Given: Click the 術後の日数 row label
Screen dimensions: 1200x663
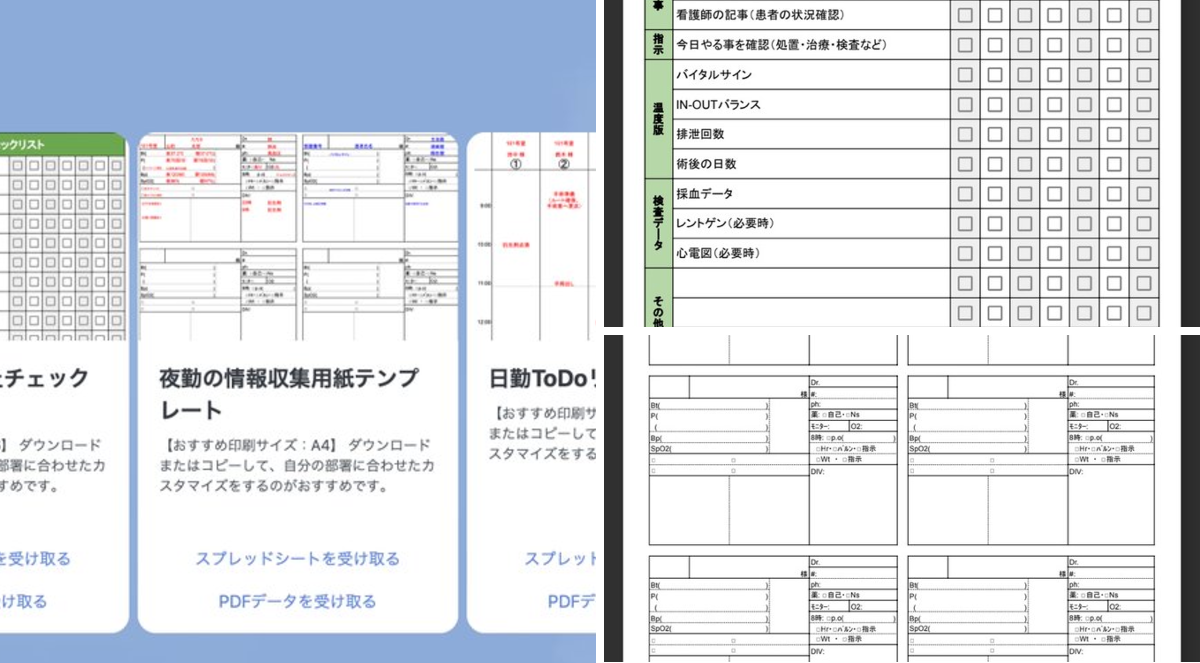Looking at the screenshot, I should point(706,164).
